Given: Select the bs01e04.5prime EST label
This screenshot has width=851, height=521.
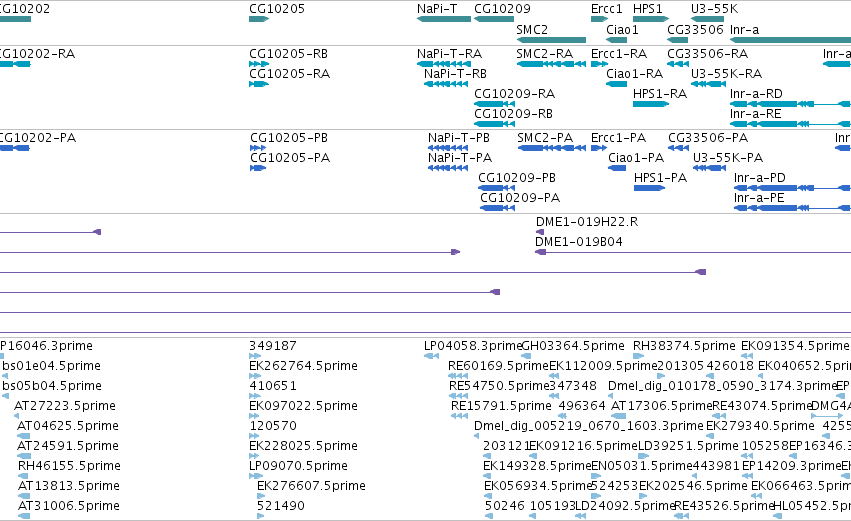Looking at the screenshot, I should tap(51, 366).
